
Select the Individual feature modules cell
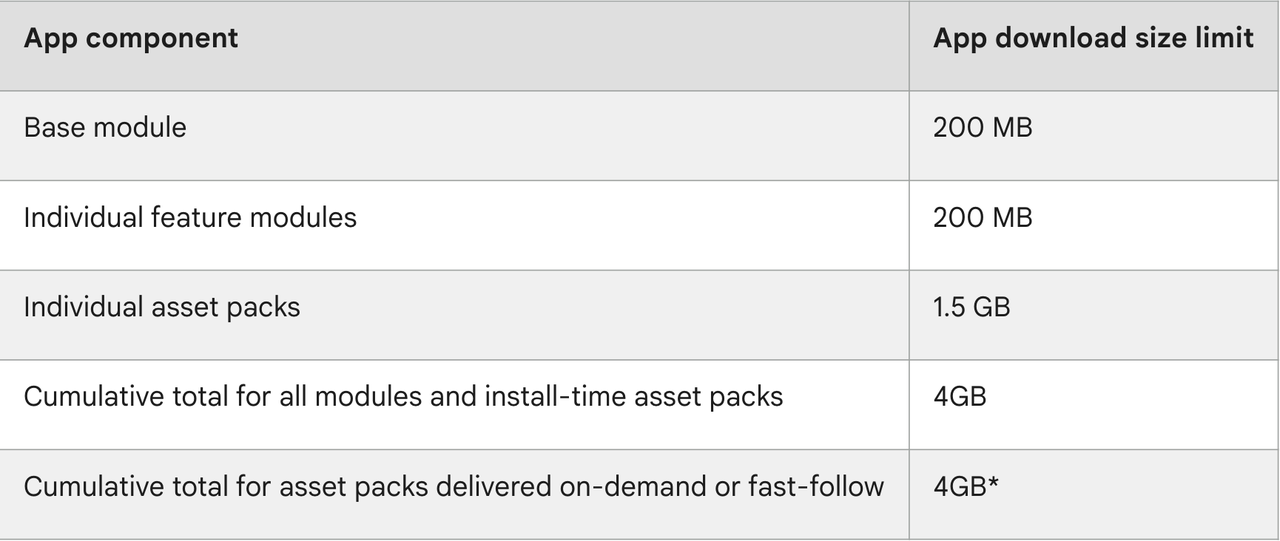tap(190, 217)
